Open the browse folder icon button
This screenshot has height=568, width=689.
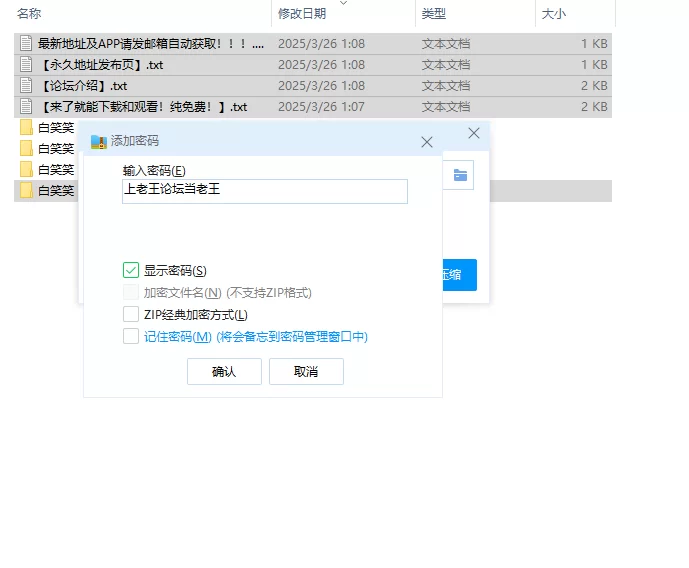pos(460,175)
